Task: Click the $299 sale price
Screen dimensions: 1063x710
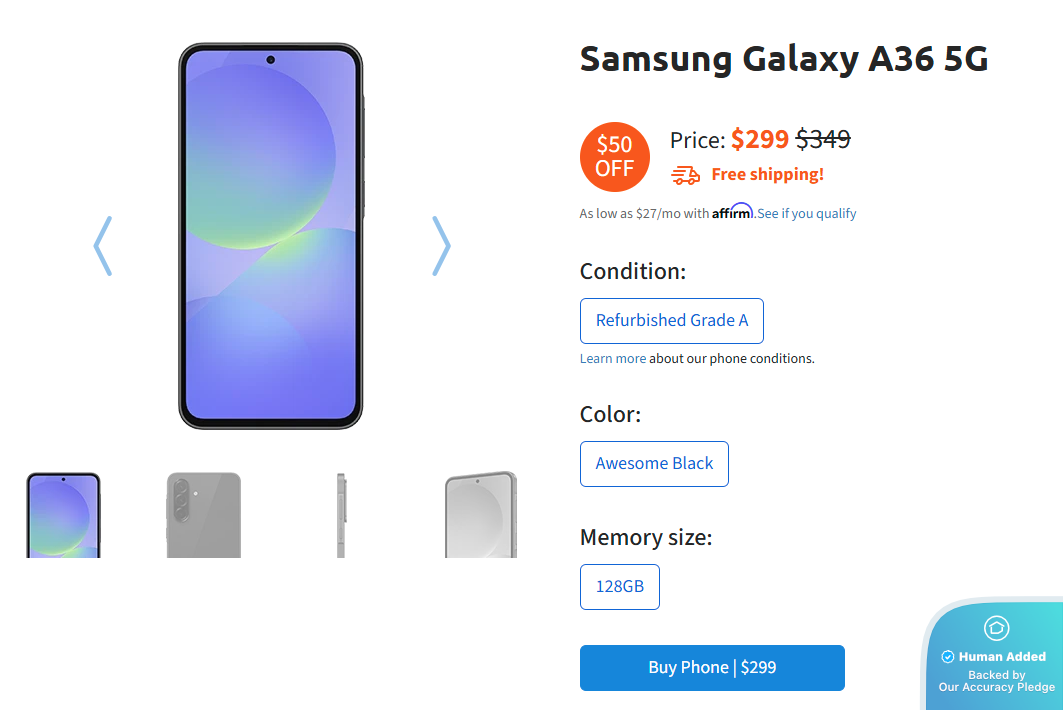Action: 760,139
